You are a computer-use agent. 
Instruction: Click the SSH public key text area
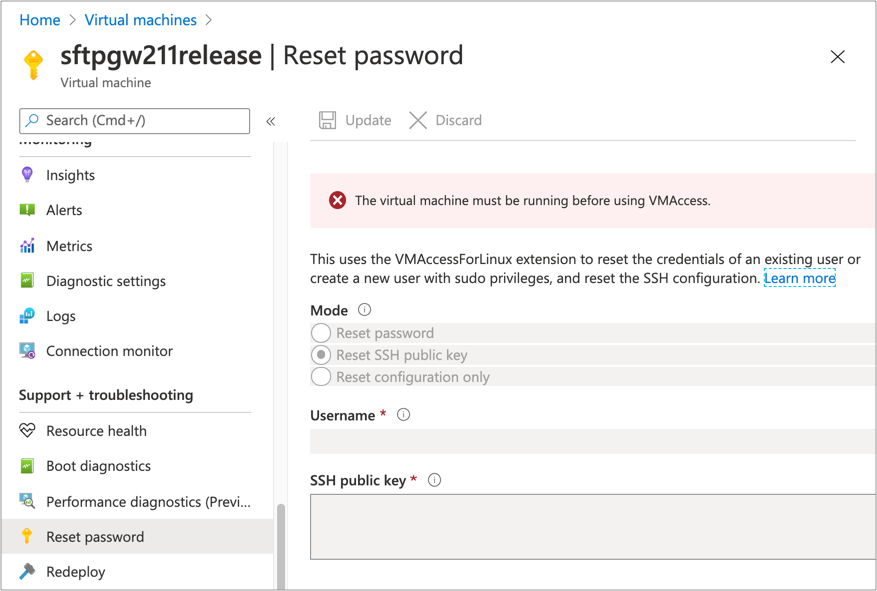(593, 526)
